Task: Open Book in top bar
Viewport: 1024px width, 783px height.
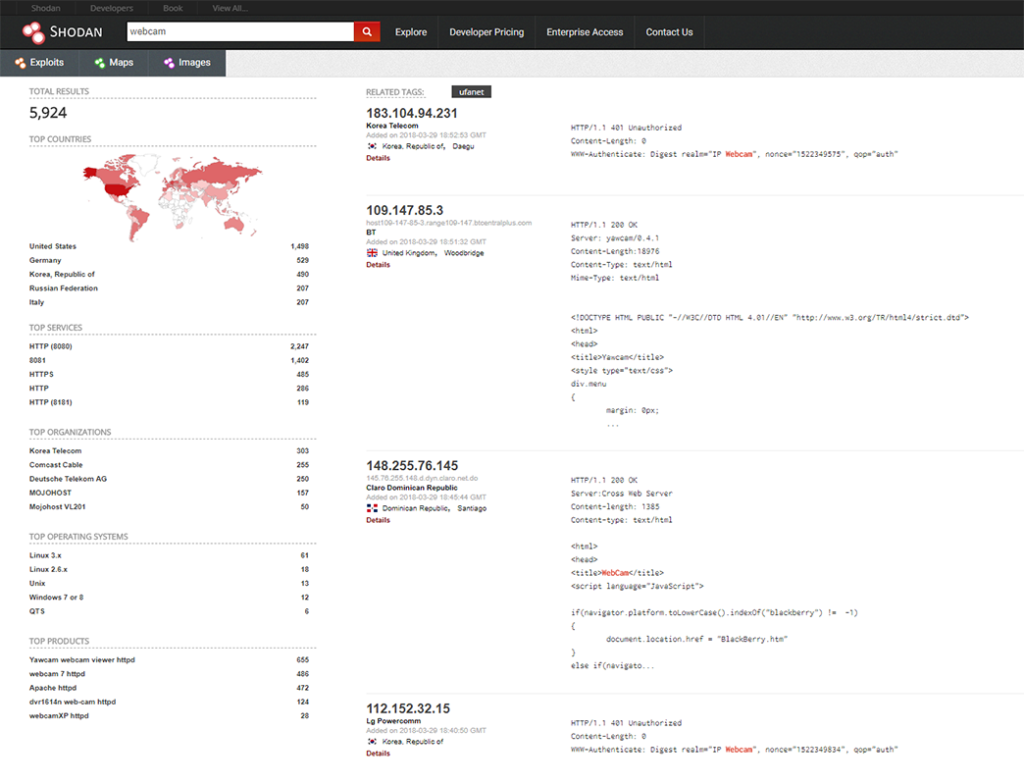Action: pos(173,8)
